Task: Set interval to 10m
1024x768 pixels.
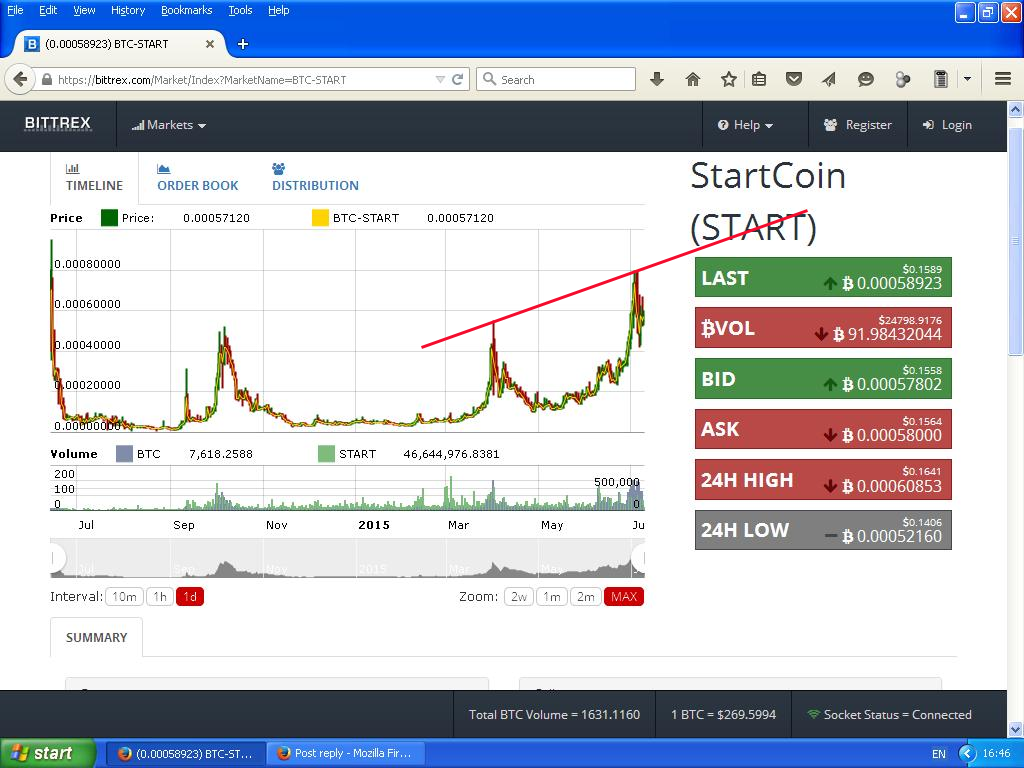Action: click(124, 596)
